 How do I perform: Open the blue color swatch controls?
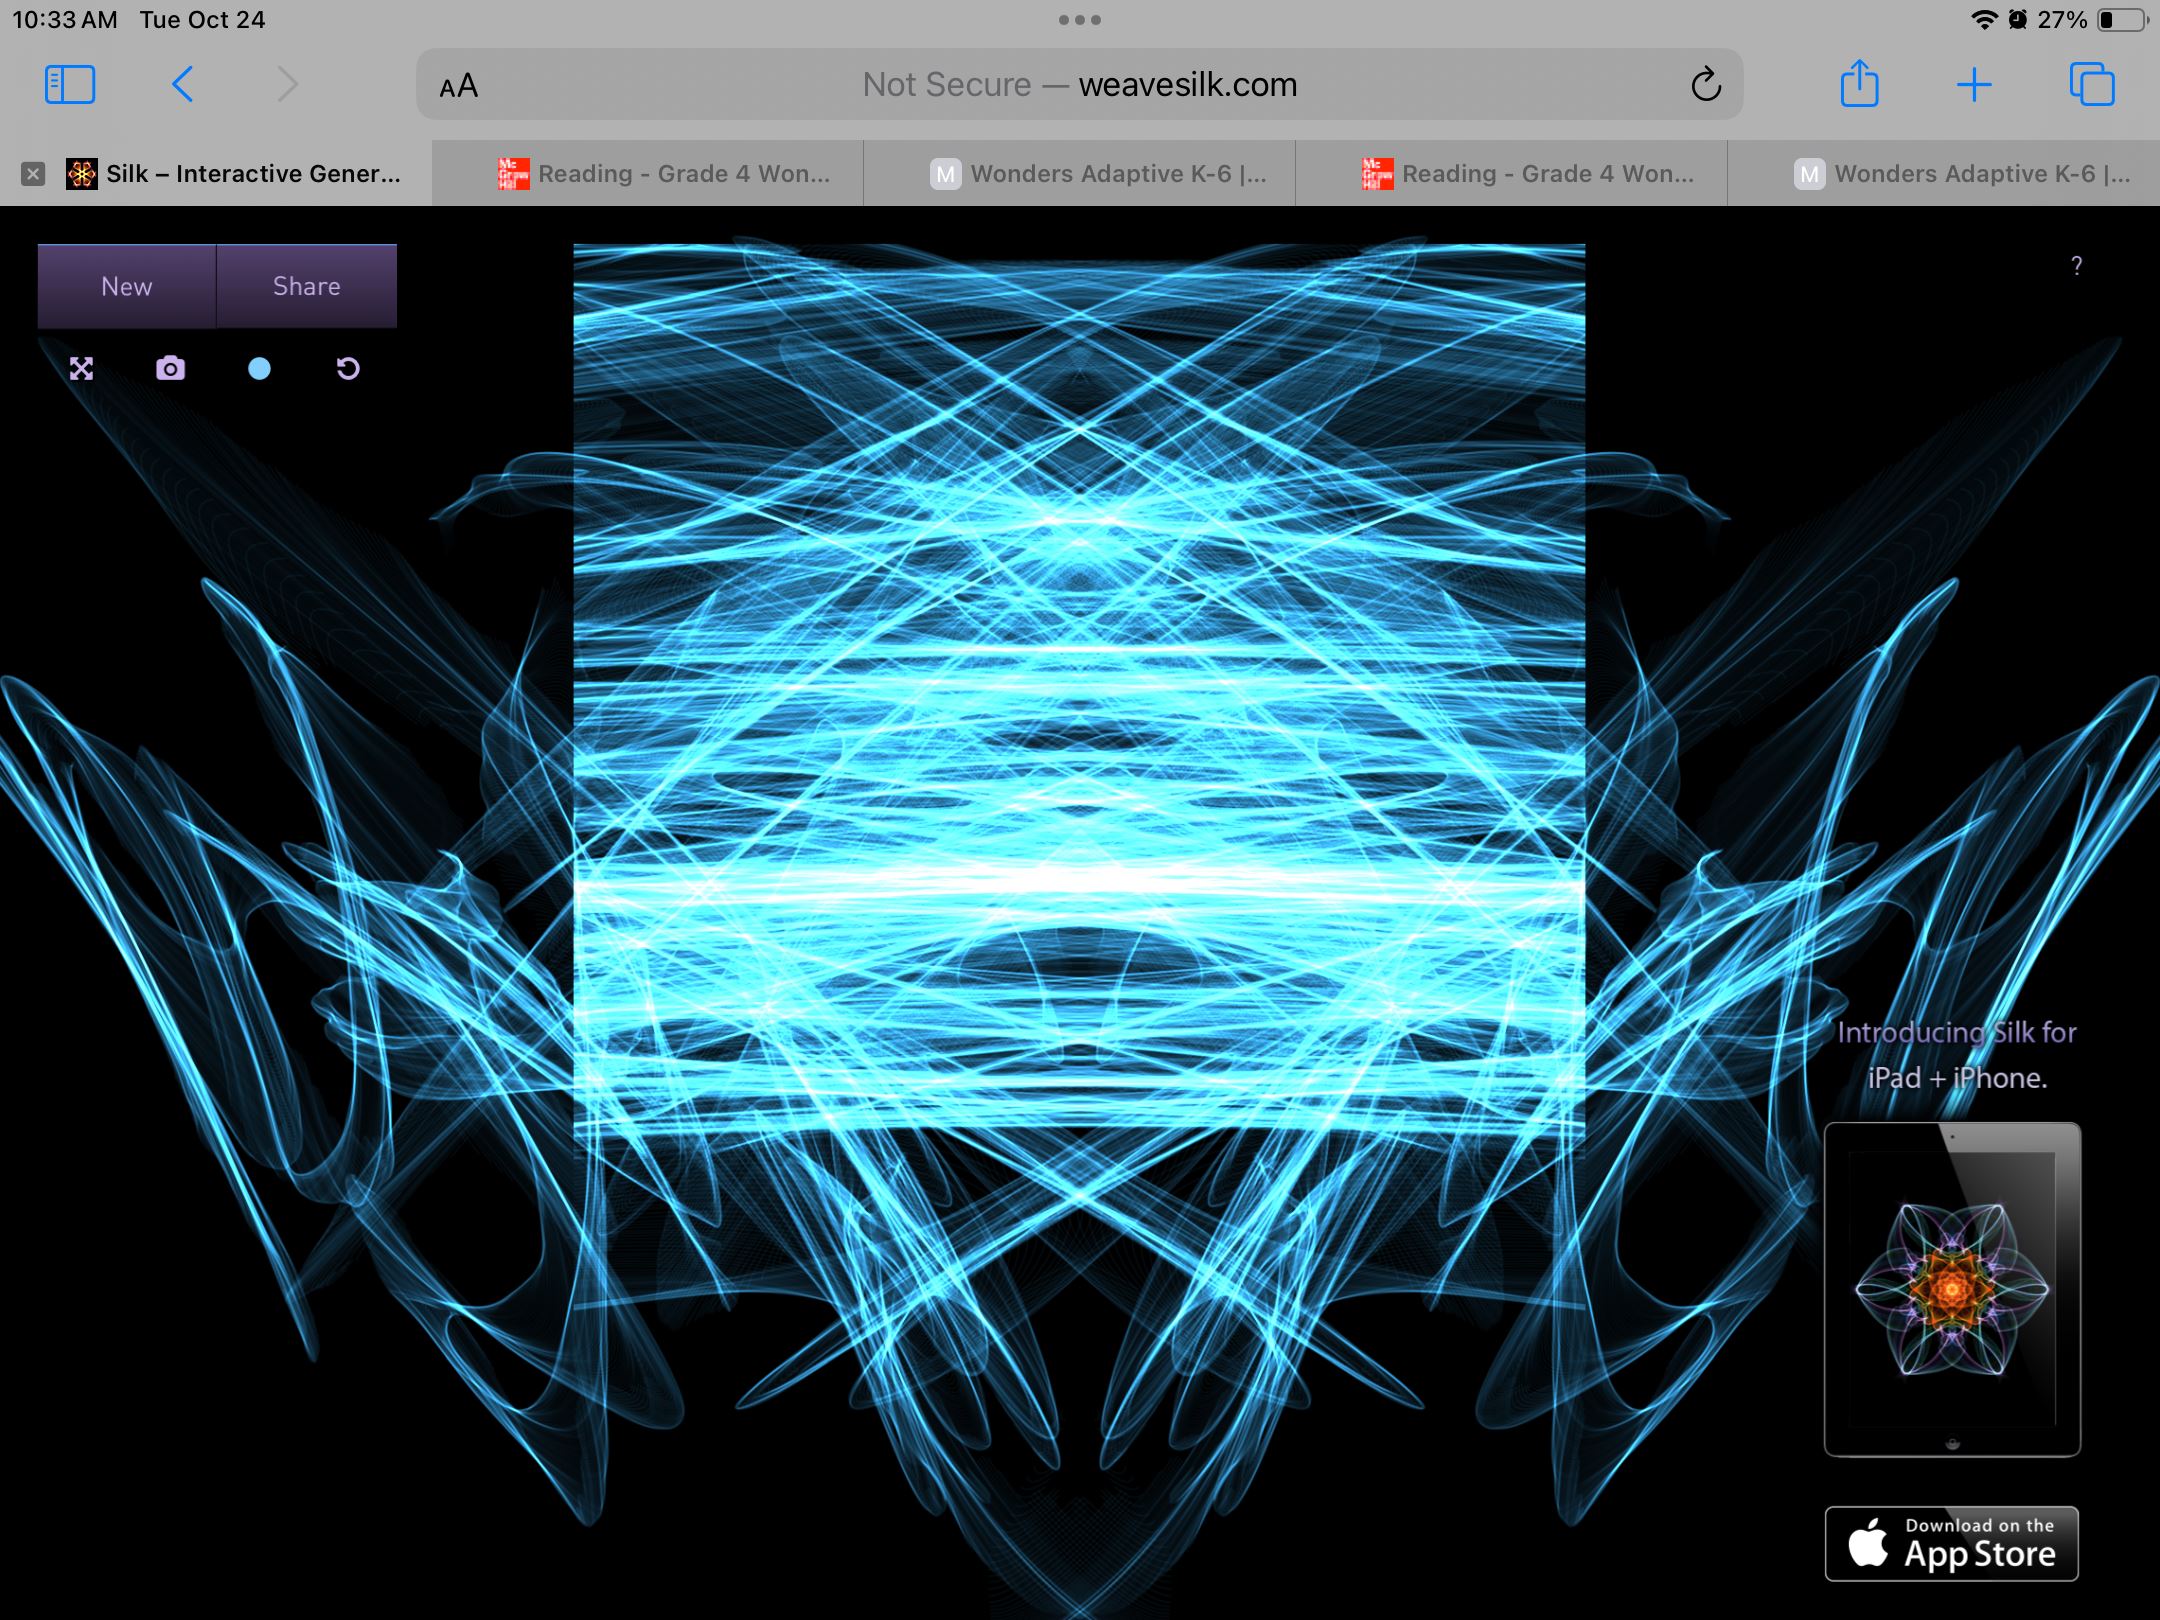pyautogui.click(x=259, y=369)
